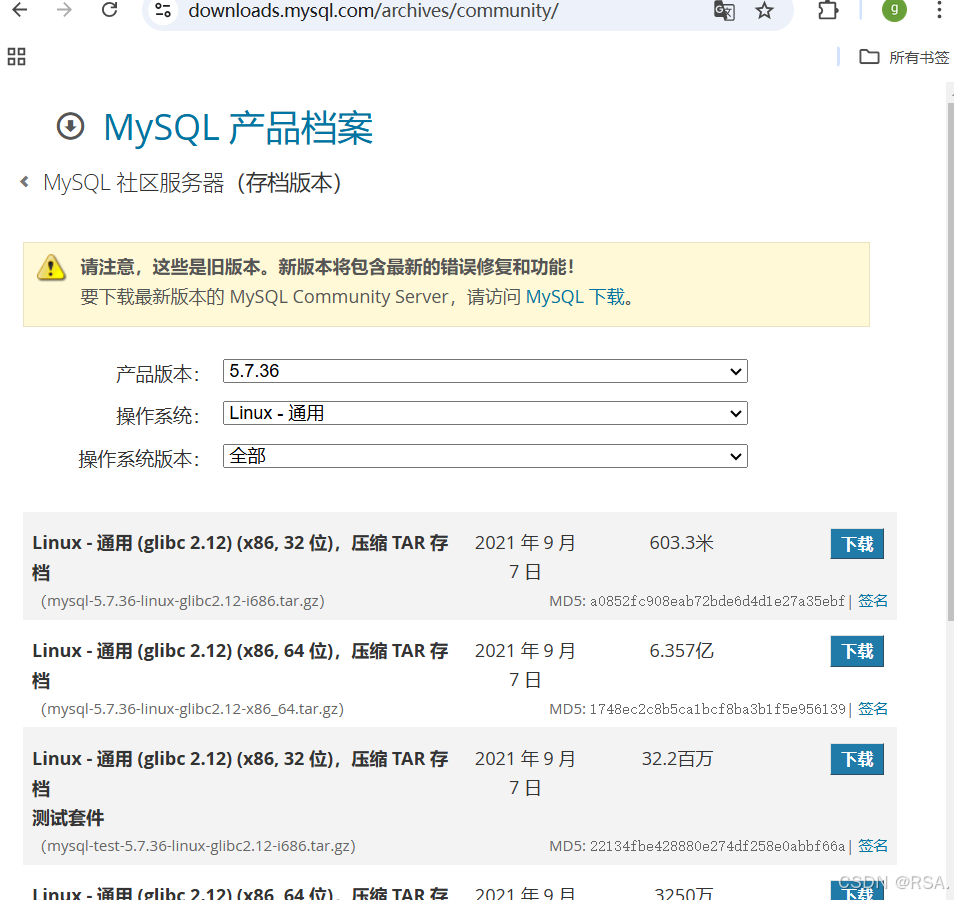Screen dimensions: 954x900
Task: Download mysql-5.7.36-linux-glibc2.12-i686.tar.gz
Action: 857,544
